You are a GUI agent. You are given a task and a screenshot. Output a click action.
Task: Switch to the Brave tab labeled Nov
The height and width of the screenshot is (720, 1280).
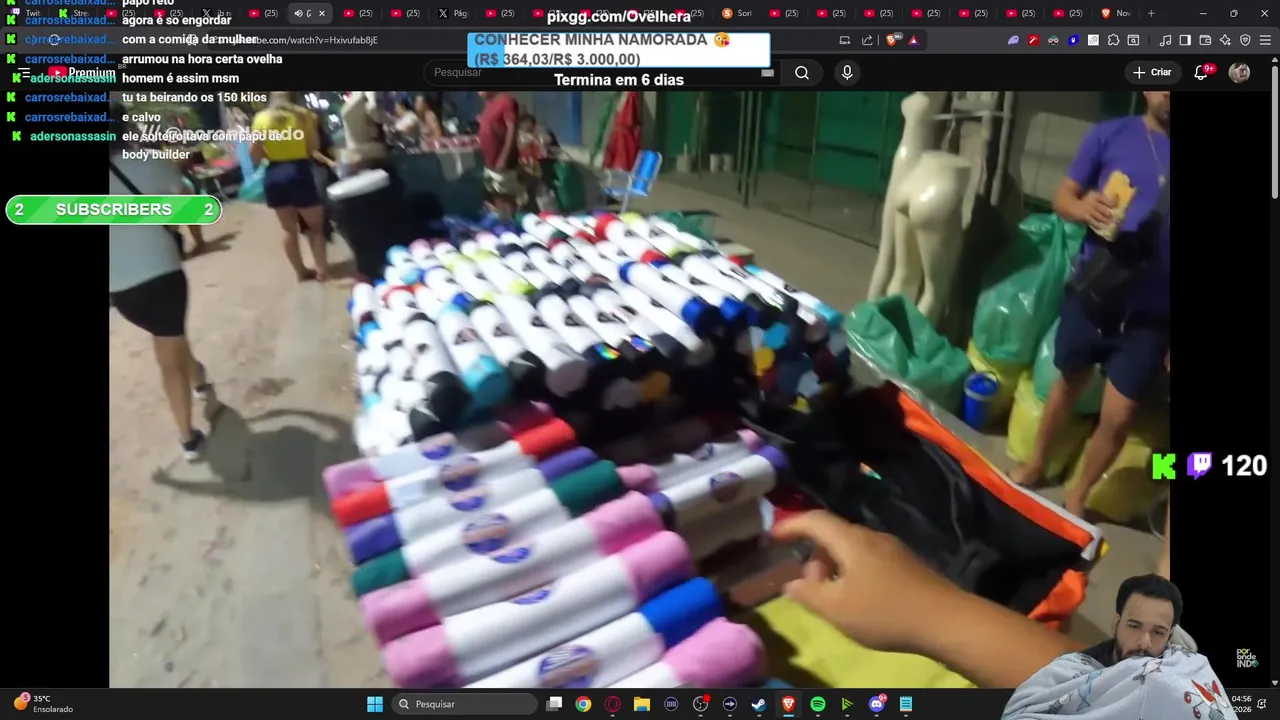click(x=1116, y=13)
